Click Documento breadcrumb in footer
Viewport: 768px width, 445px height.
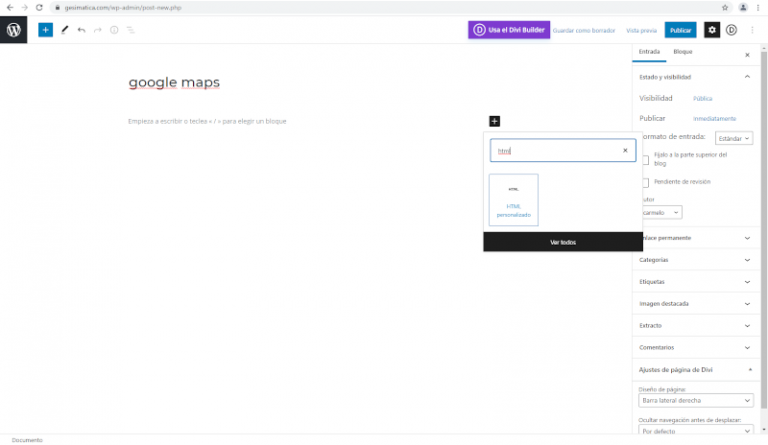tap(27, 440)
